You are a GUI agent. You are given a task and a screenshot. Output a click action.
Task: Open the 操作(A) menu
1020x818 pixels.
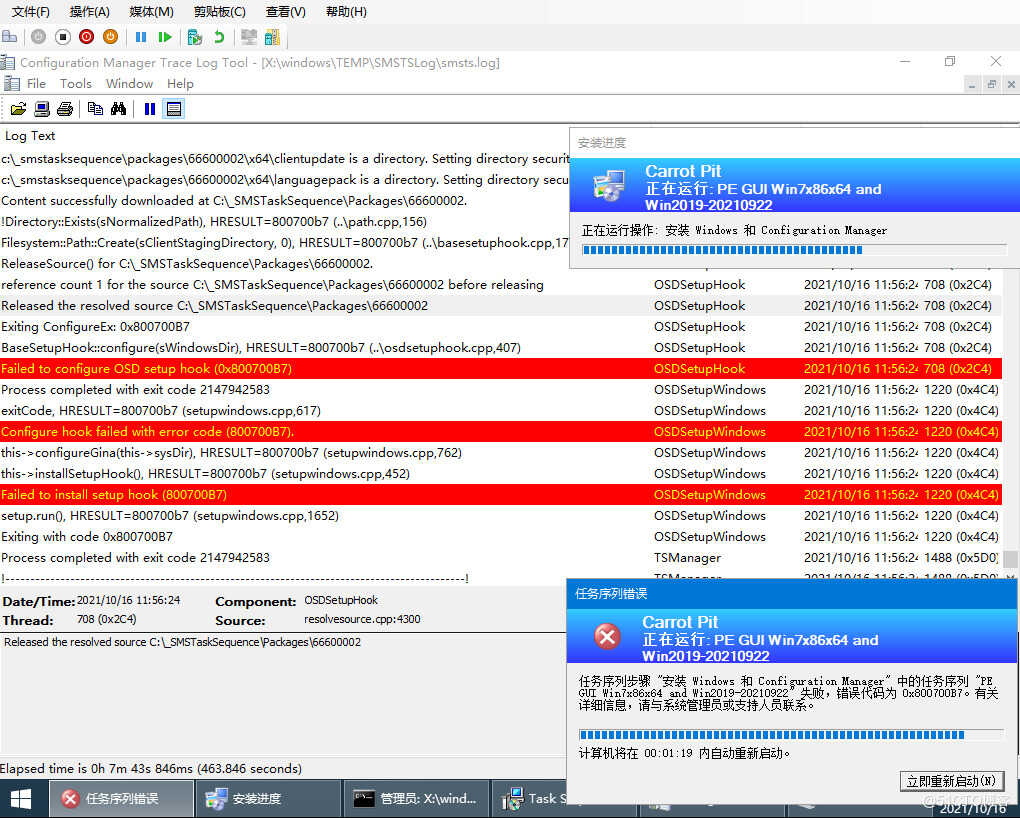pos(90,12)
